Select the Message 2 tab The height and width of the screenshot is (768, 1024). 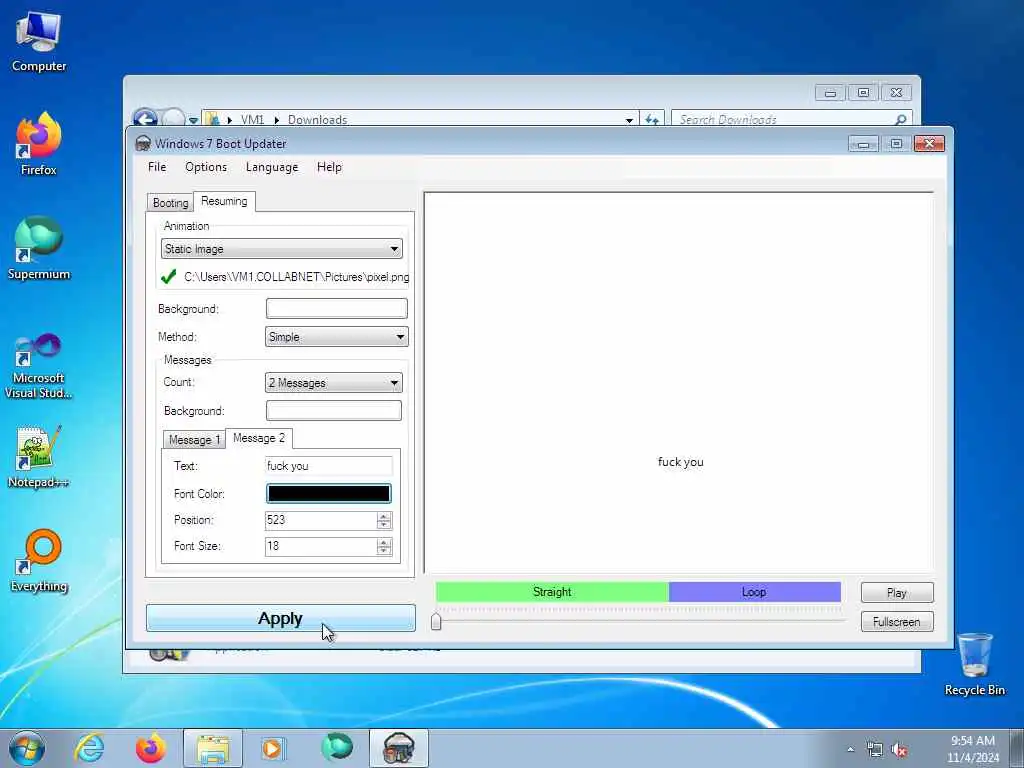pos(259,438)
